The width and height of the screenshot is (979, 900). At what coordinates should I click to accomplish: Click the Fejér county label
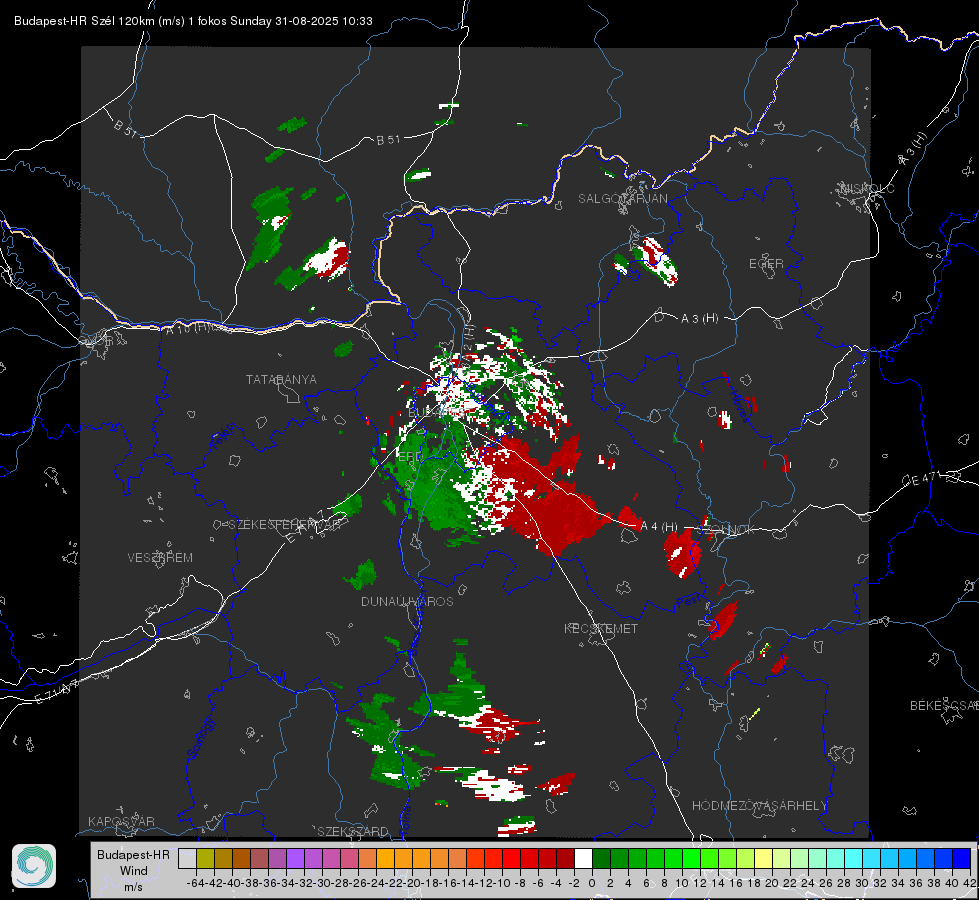(x=224, y=437)
